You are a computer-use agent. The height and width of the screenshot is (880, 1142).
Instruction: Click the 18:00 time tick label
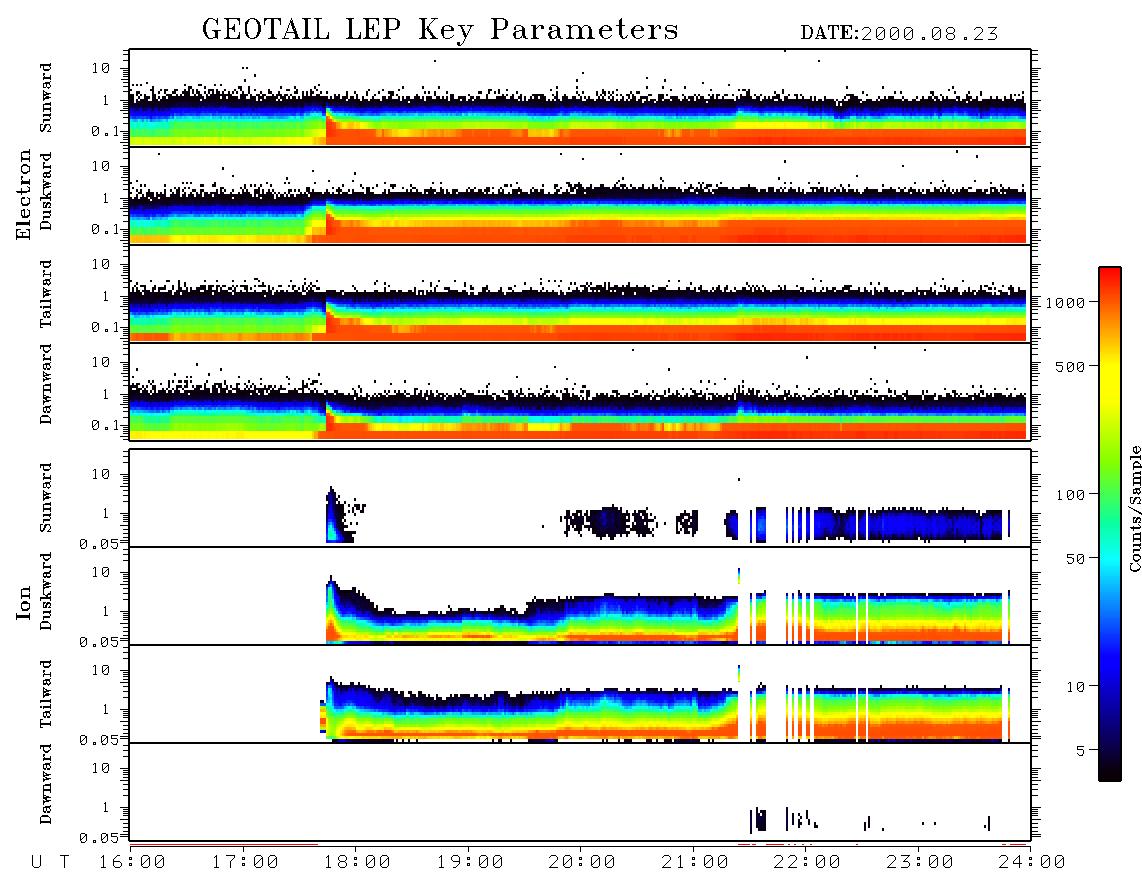358,862
